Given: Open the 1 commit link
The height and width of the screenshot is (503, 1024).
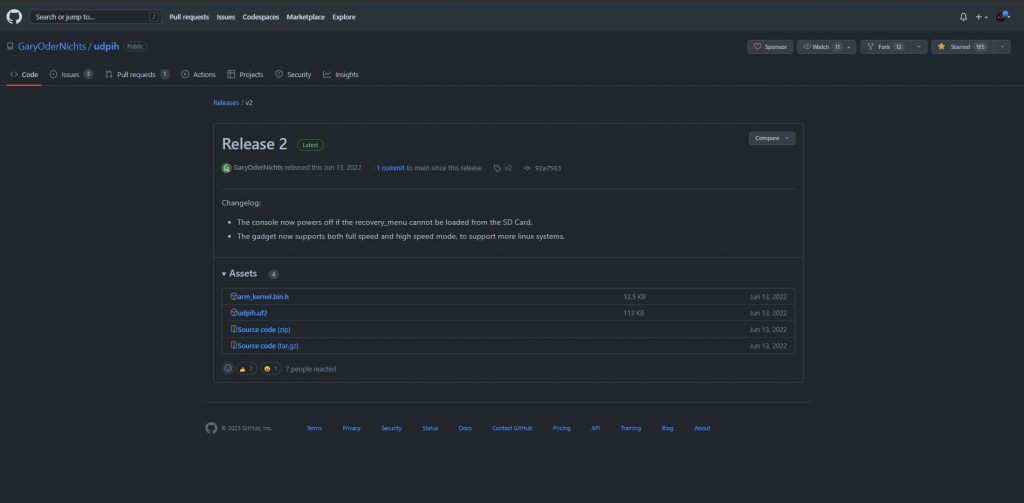Looking at the screenshot, I should [x=391, y=168].
